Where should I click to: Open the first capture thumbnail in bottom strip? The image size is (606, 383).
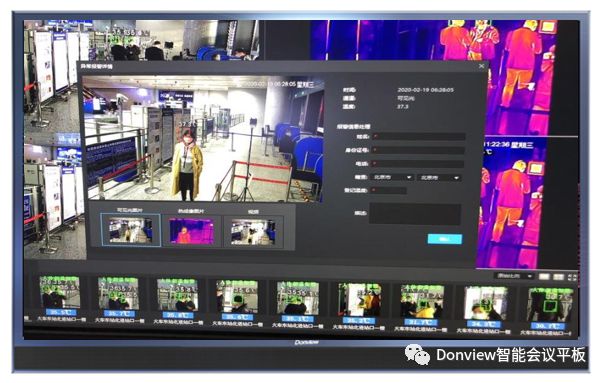60,292
